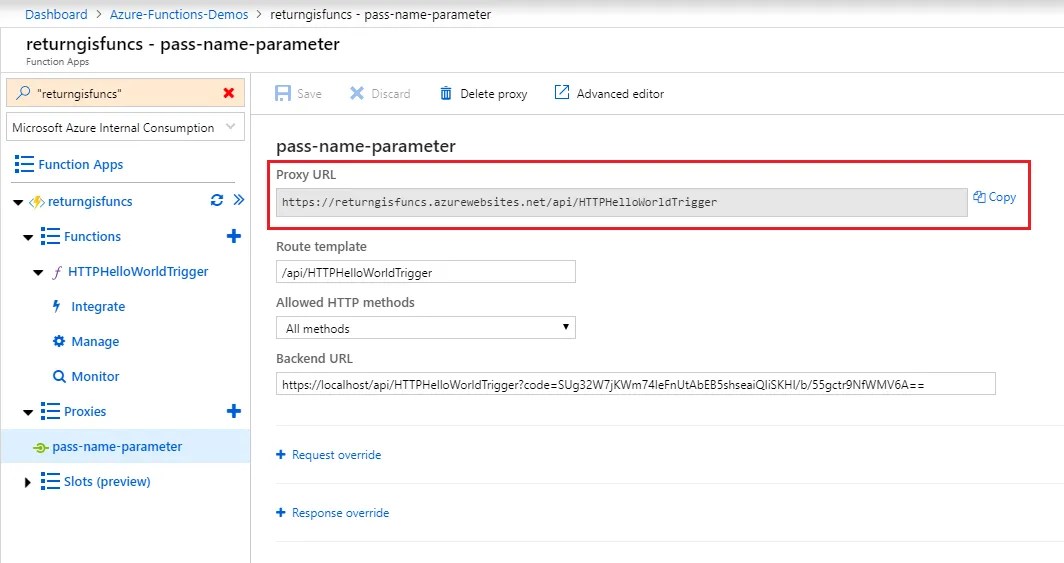Open Function Apps list
Viewport: 1064px width, 563px height.
[81, 164]
